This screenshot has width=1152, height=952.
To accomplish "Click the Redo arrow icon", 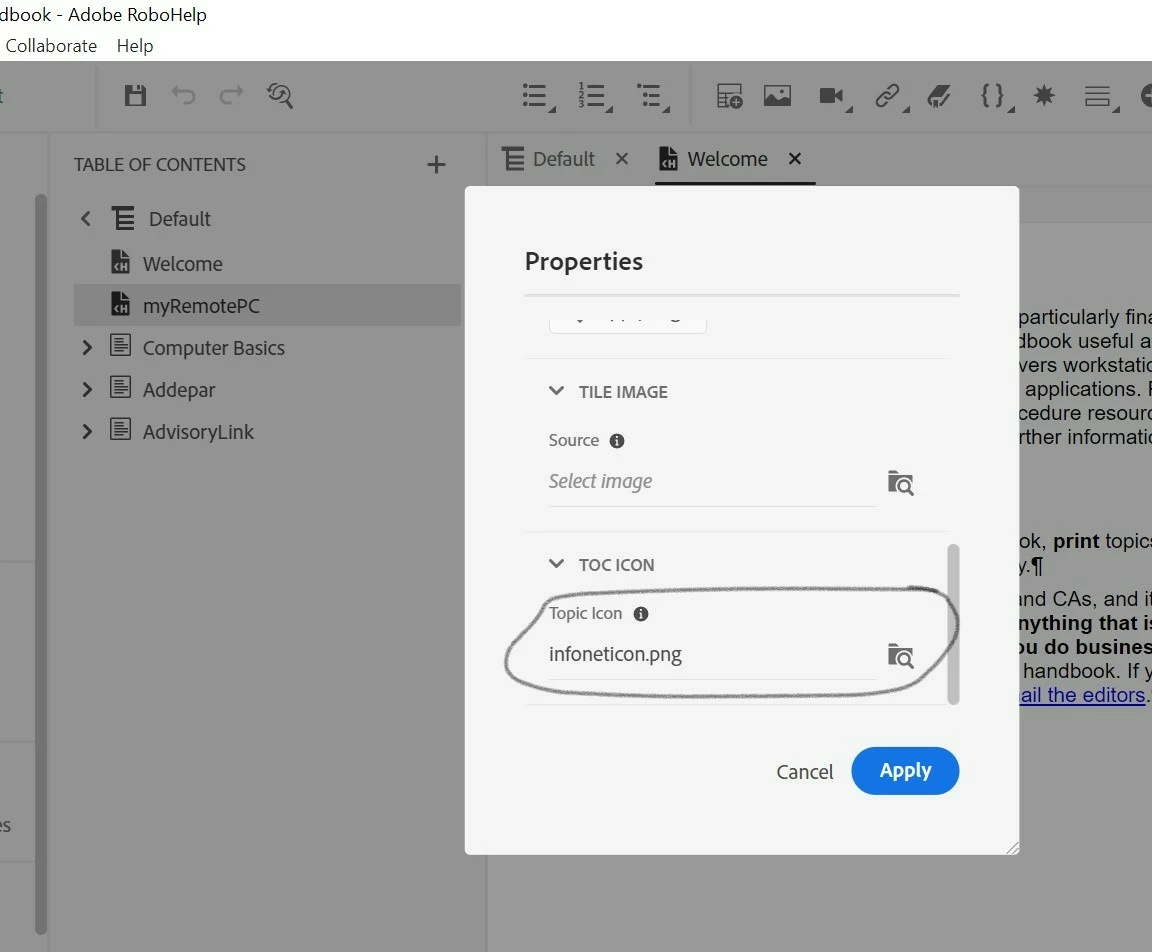I will coord(231,95).
